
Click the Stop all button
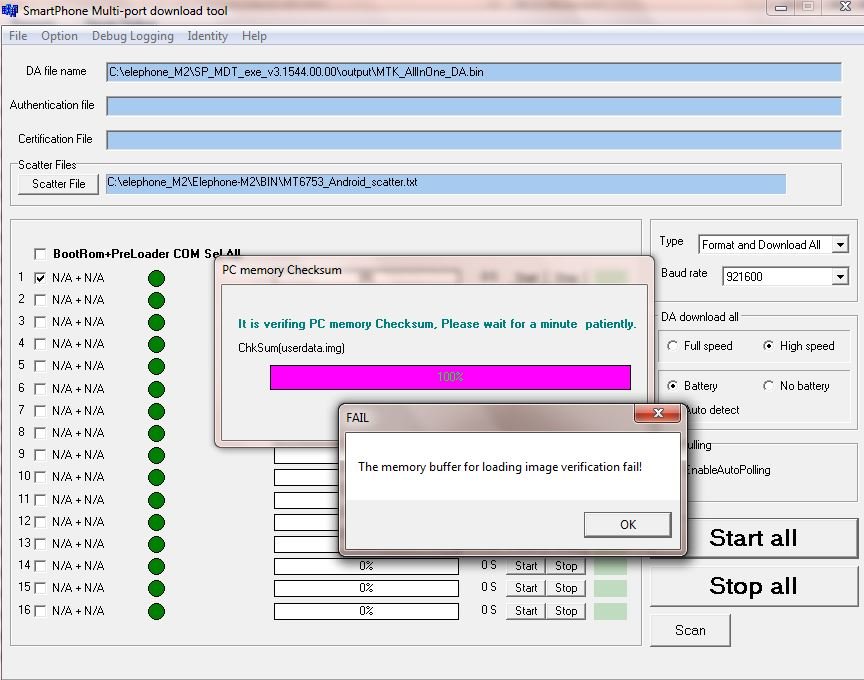tap(753, 586)
